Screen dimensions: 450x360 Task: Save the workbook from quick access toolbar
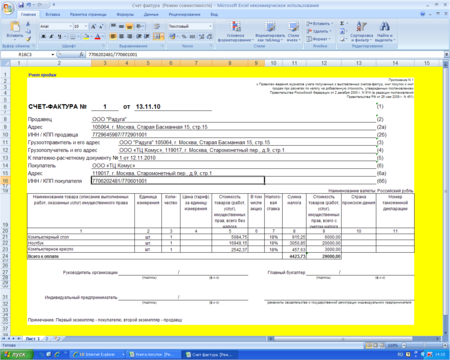click(21, 5)
